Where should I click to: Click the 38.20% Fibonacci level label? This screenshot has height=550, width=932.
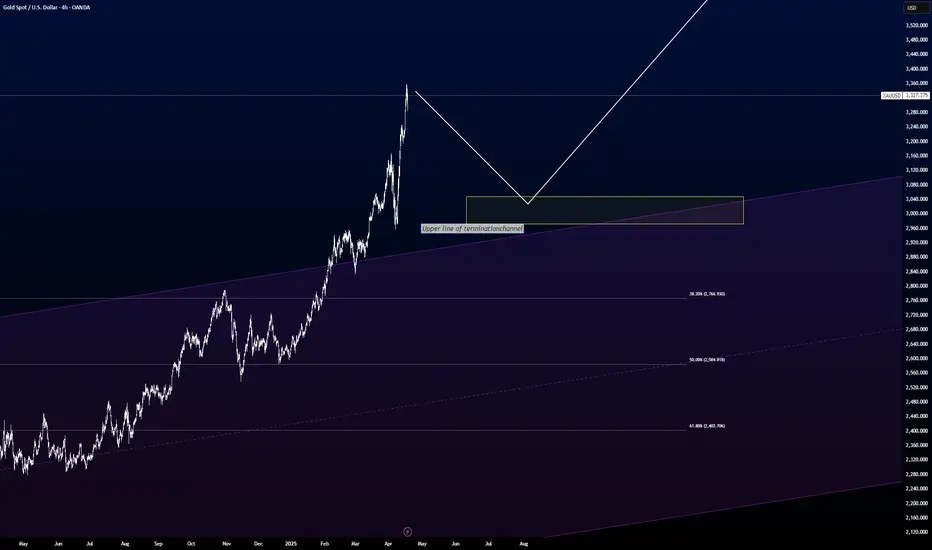(707, 294)
